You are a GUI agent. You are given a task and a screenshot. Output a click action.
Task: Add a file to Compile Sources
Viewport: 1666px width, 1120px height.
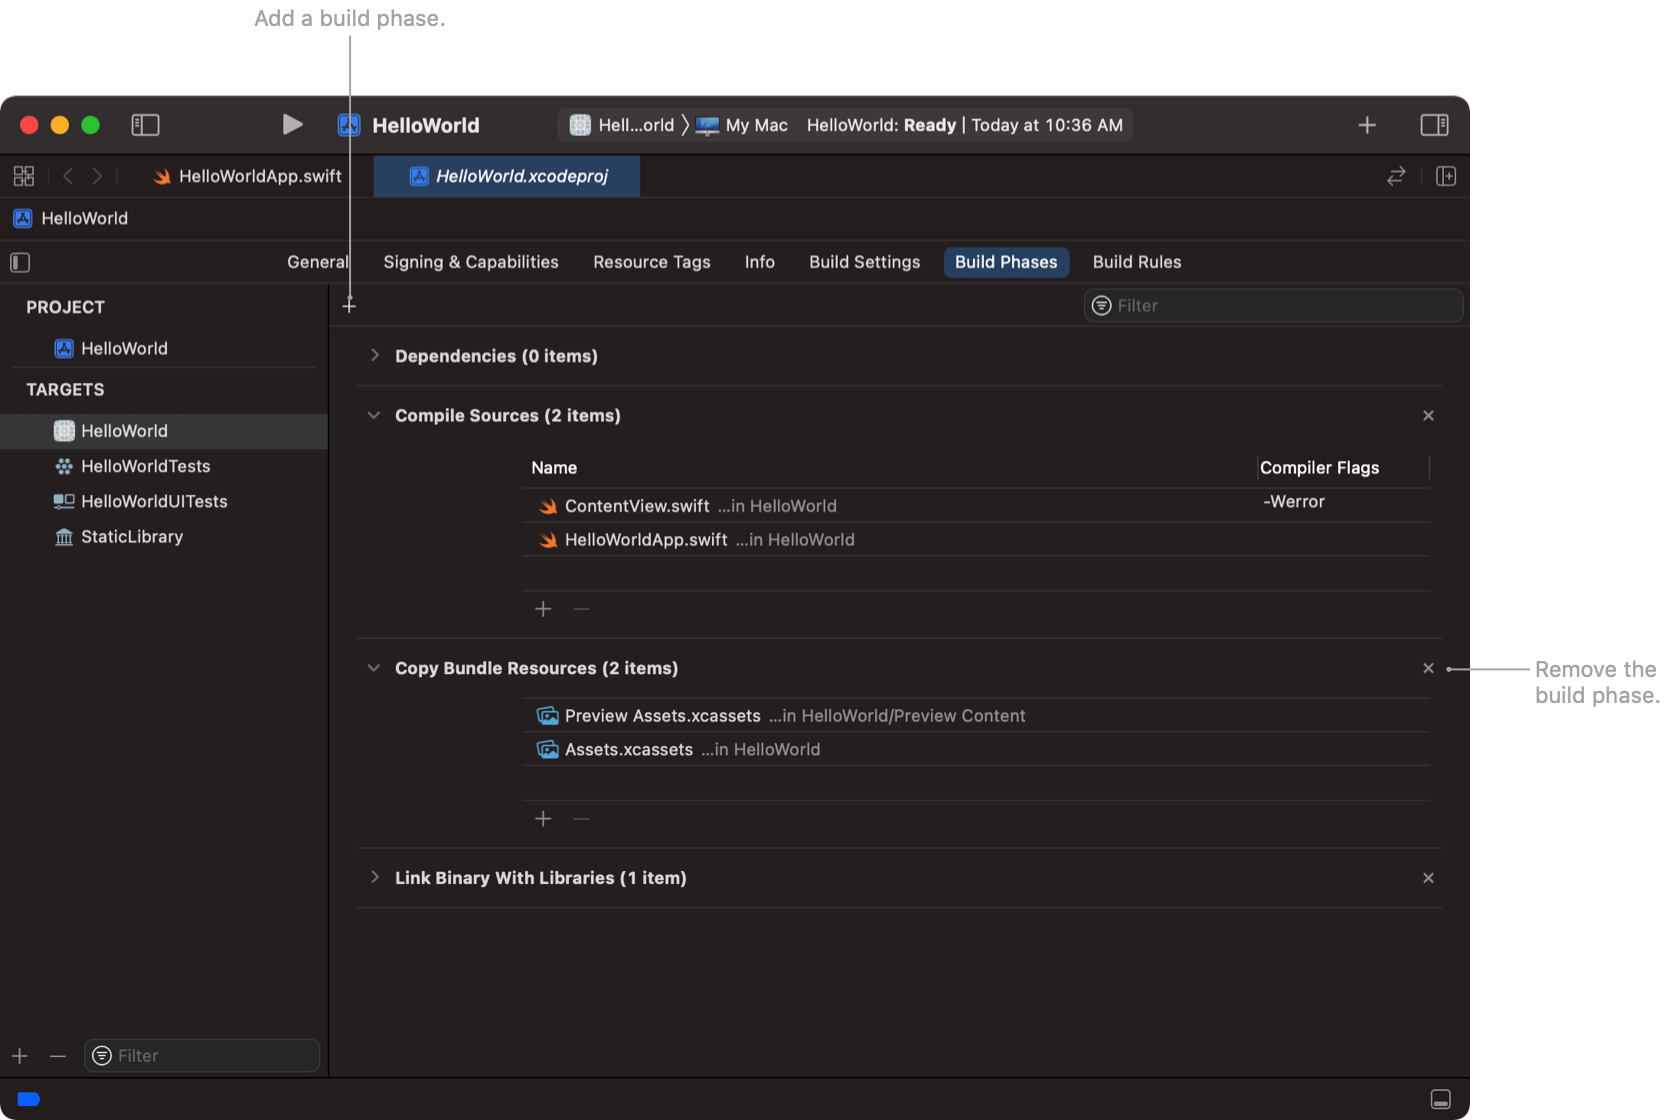click(543, 609)
